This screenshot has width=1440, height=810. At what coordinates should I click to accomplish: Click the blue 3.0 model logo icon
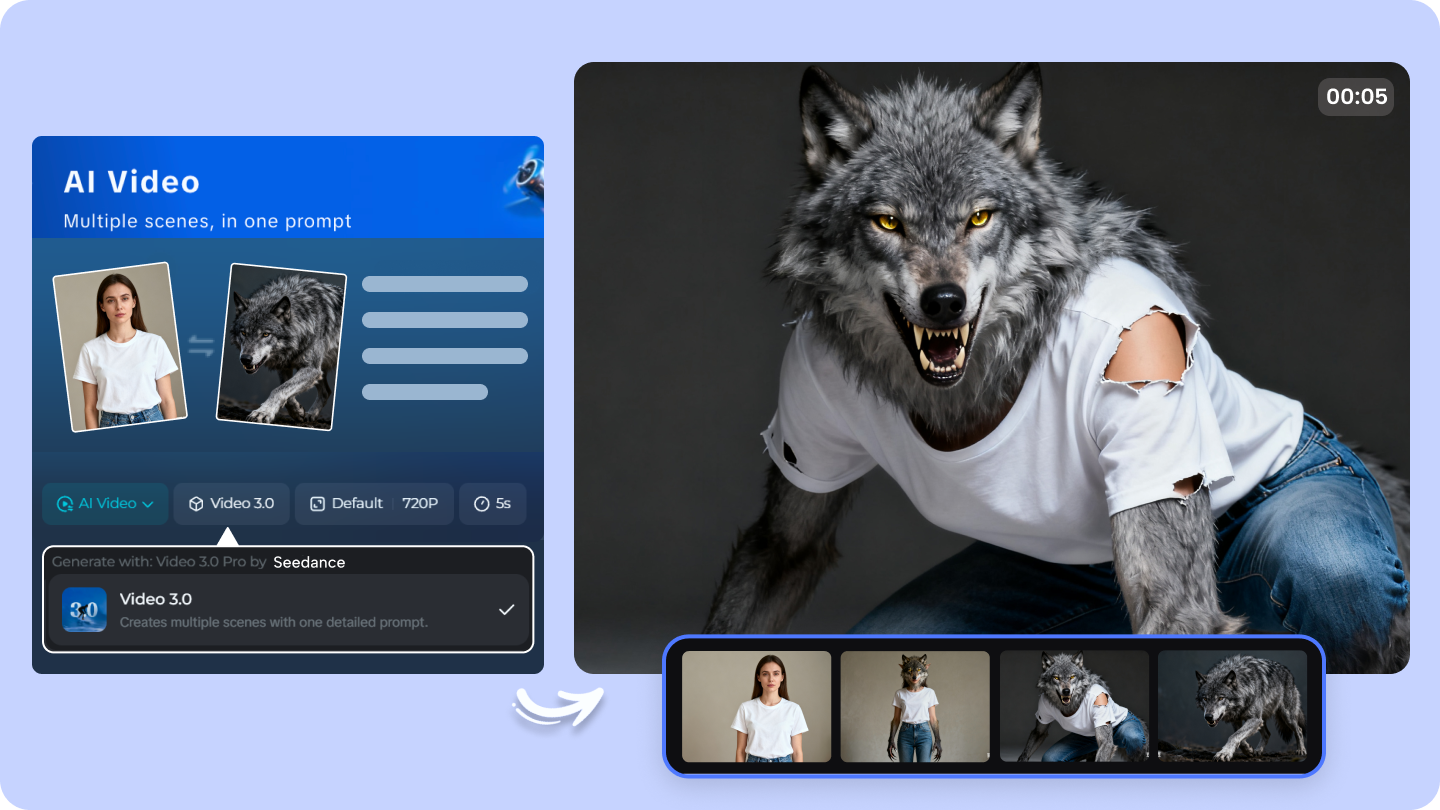(x=84, y=610)
